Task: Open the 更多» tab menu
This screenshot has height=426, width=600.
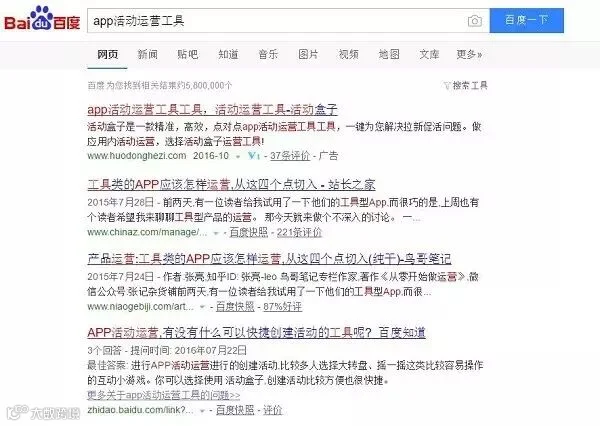Action: click(469, 54)
